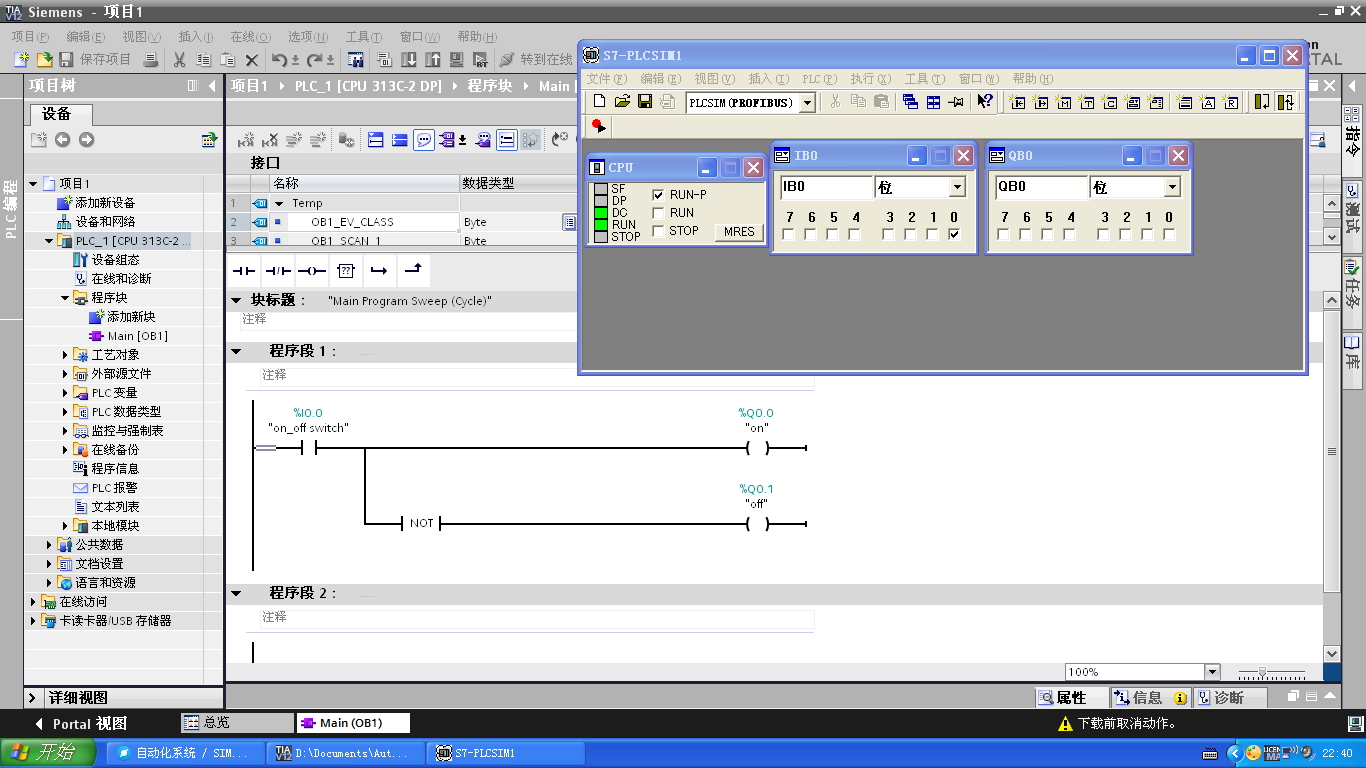Adjust the editor zoom slider
The width and height of the screenshot is (1366, 768).
1263,673
